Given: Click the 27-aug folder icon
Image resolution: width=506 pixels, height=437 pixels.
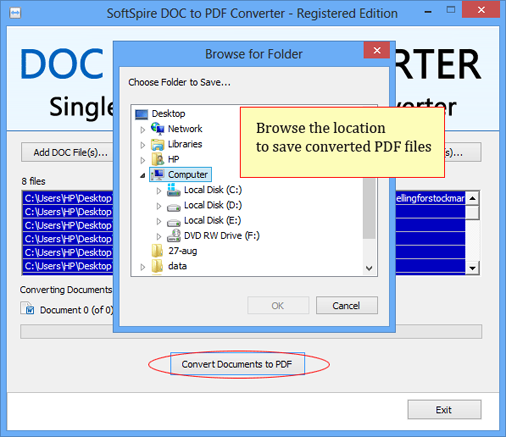Looking at the screenshot, I should click(x=157, y=251).
